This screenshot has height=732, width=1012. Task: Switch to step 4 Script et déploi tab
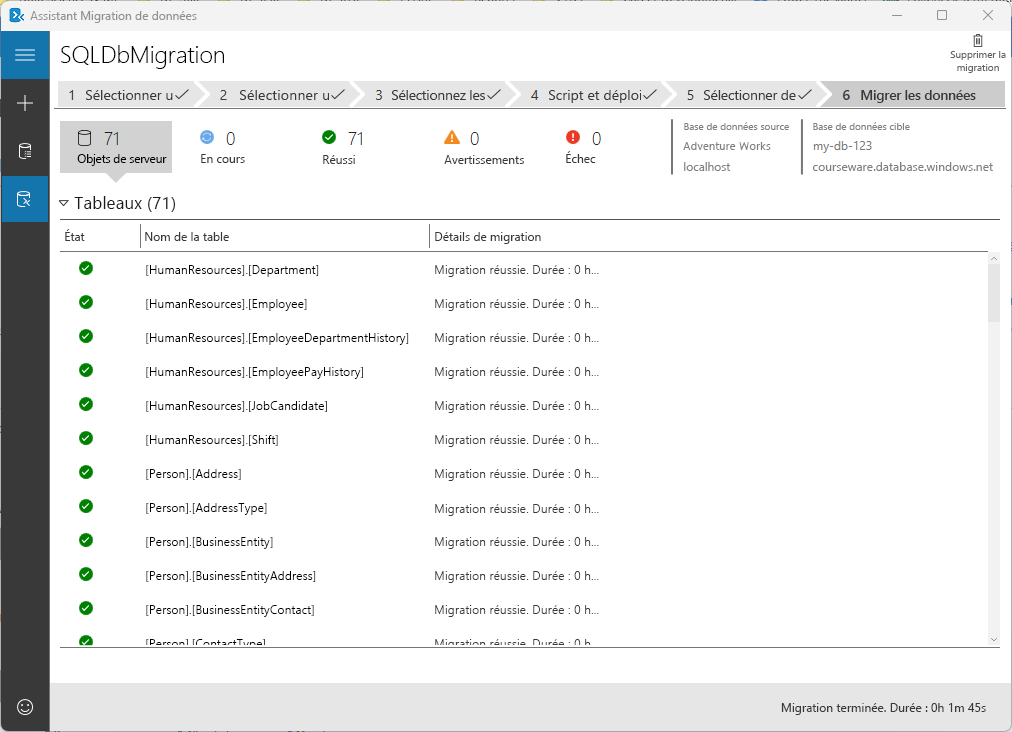click(592, 95)
